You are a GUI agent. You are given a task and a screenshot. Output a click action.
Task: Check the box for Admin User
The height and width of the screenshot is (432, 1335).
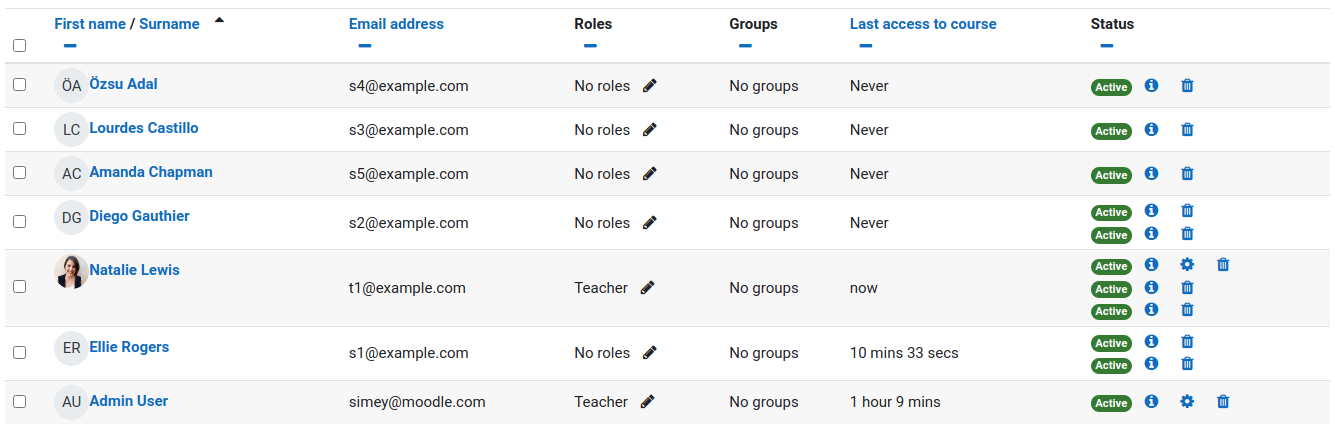click(19, 401)
